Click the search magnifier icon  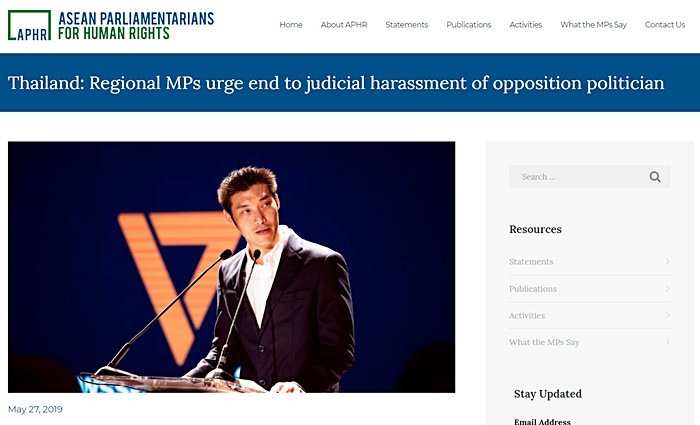(x=655, y=177)
